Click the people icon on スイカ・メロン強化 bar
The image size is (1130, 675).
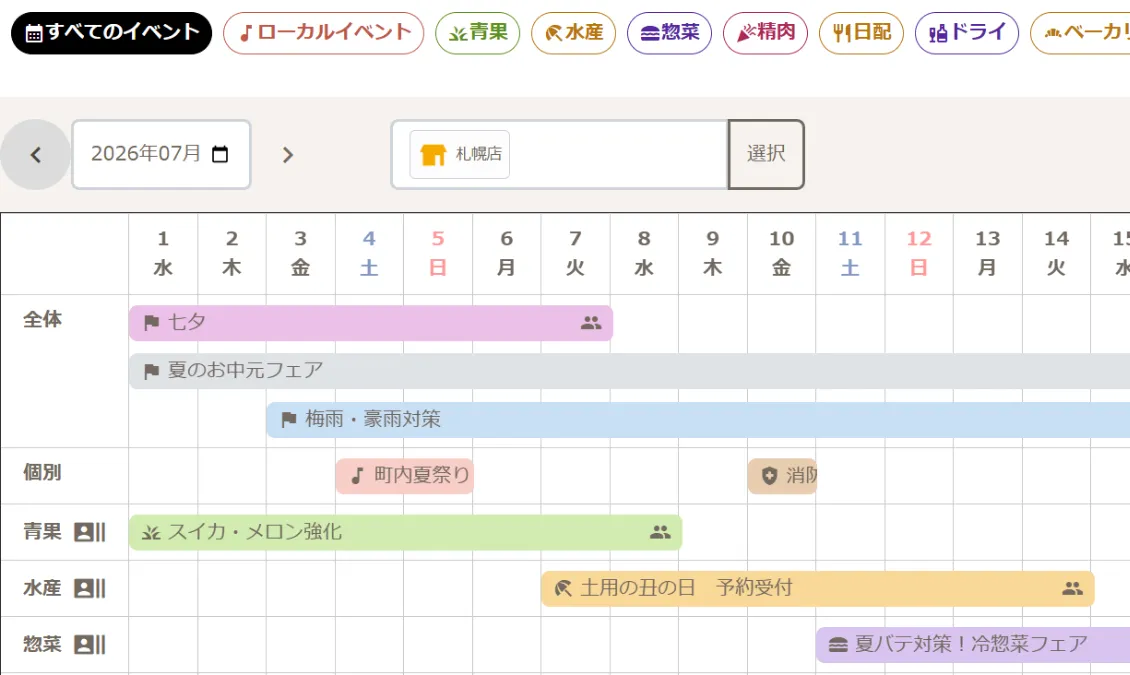[x=660, y=532]
